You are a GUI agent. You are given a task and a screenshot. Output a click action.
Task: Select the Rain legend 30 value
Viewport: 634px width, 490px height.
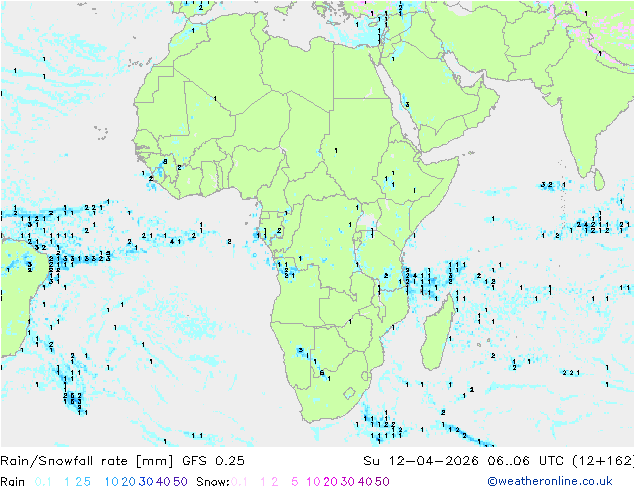(146, 482)
